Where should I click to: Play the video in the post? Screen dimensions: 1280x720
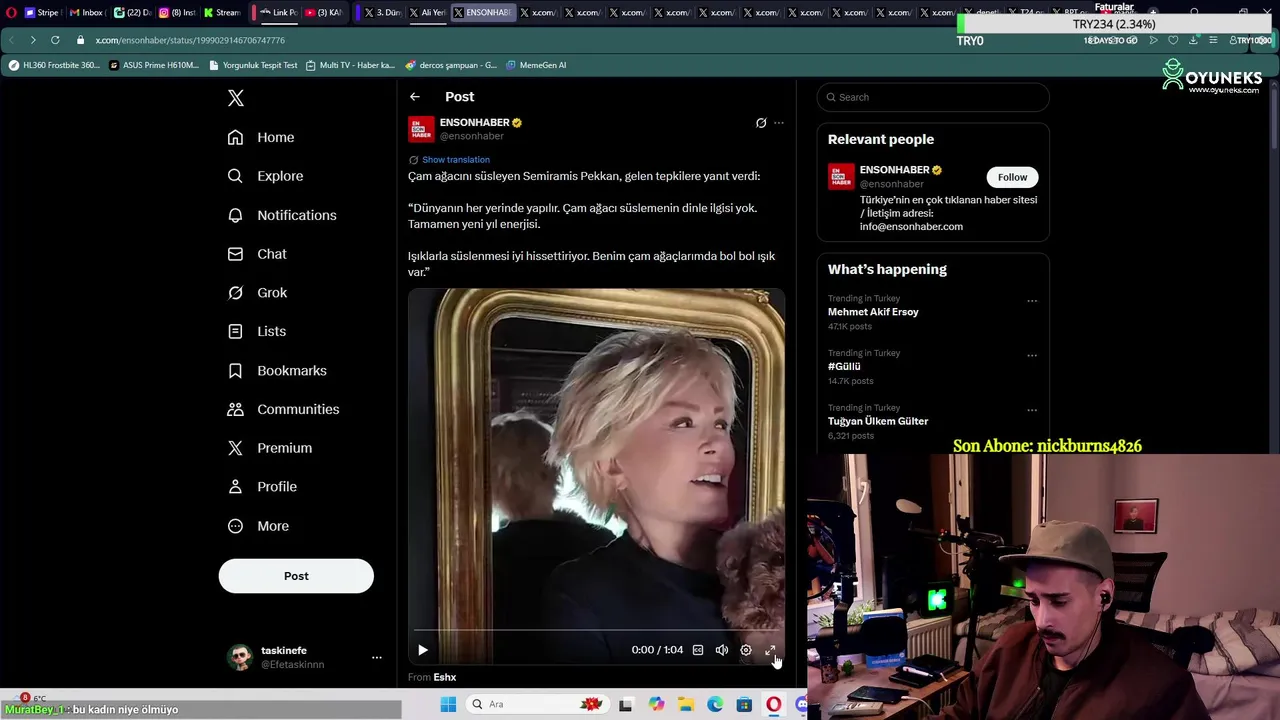(x=423, y=650)
